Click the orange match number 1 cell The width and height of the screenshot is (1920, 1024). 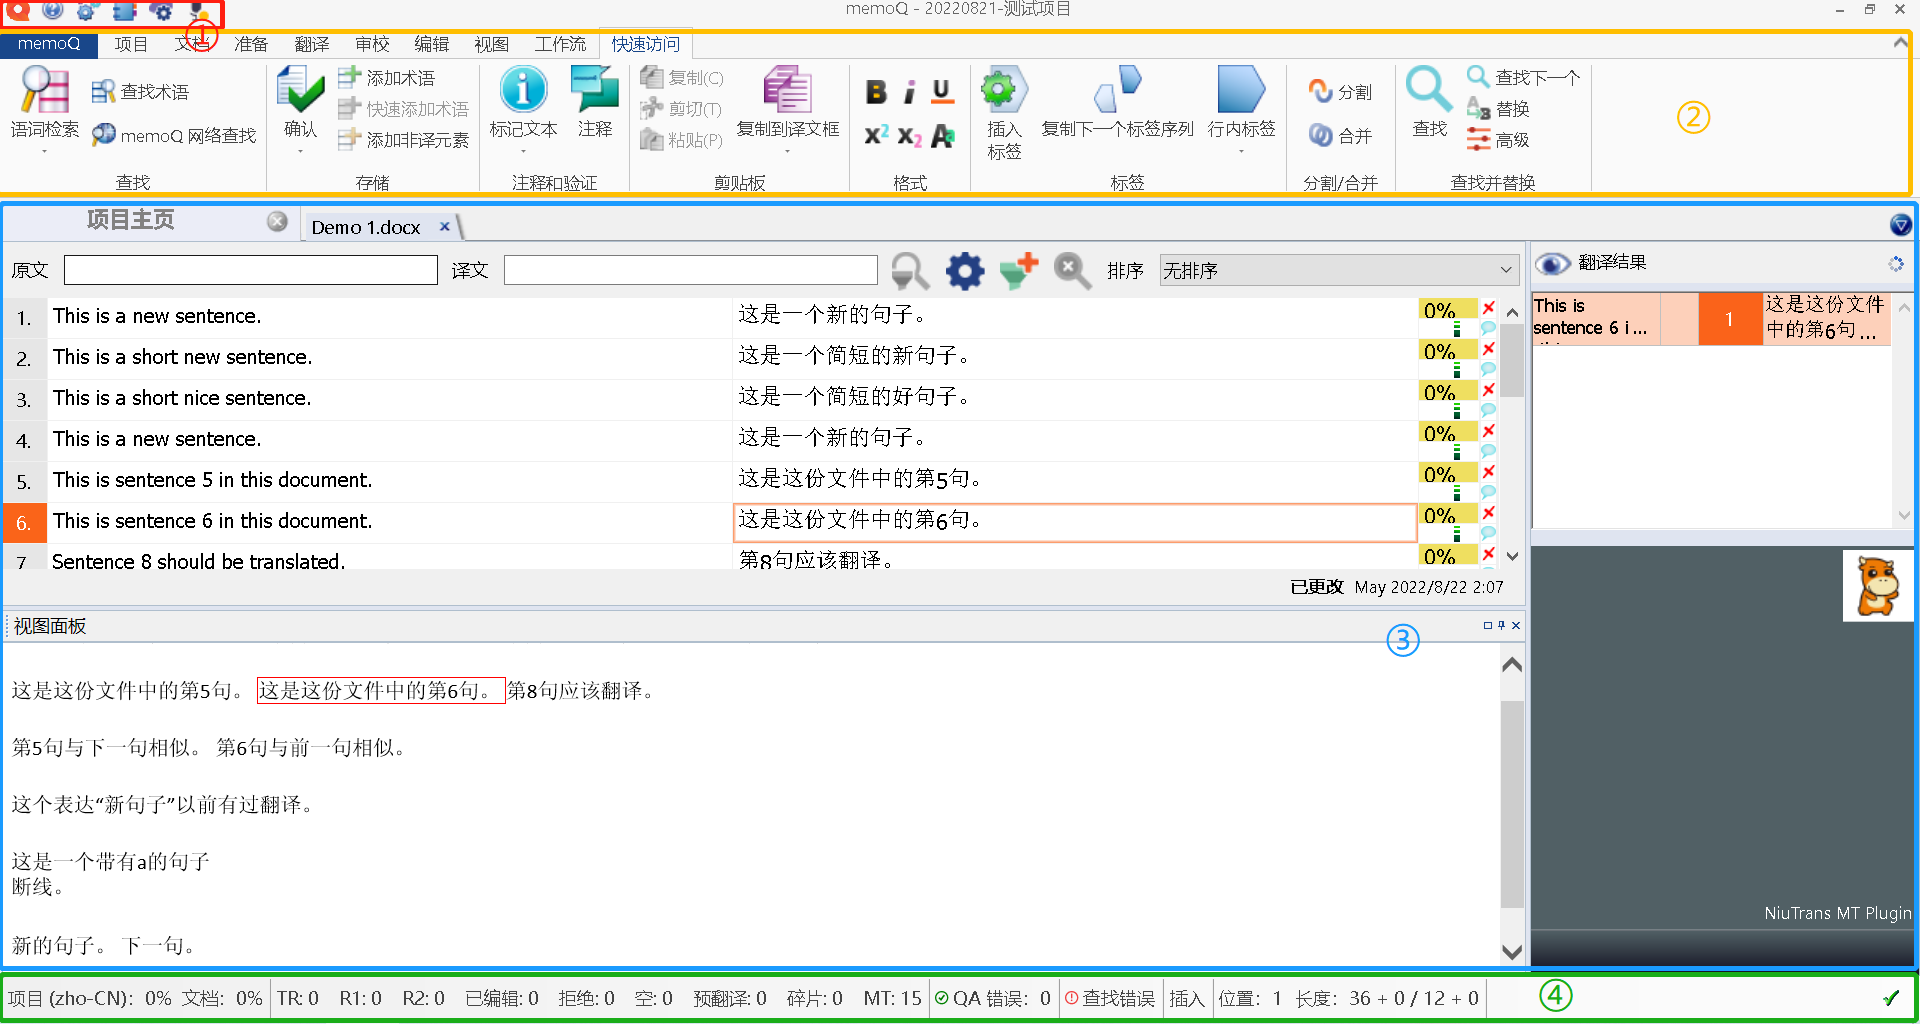point(1729,319)
